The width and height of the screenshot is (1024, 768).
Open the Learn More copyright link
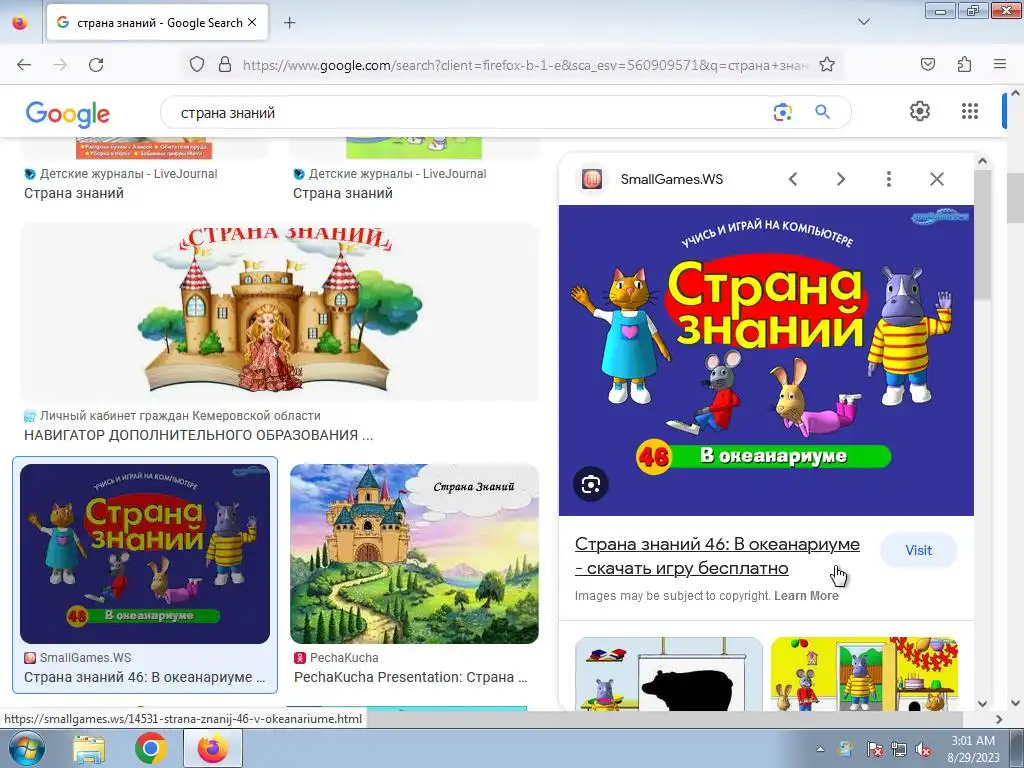coord(806,596)
